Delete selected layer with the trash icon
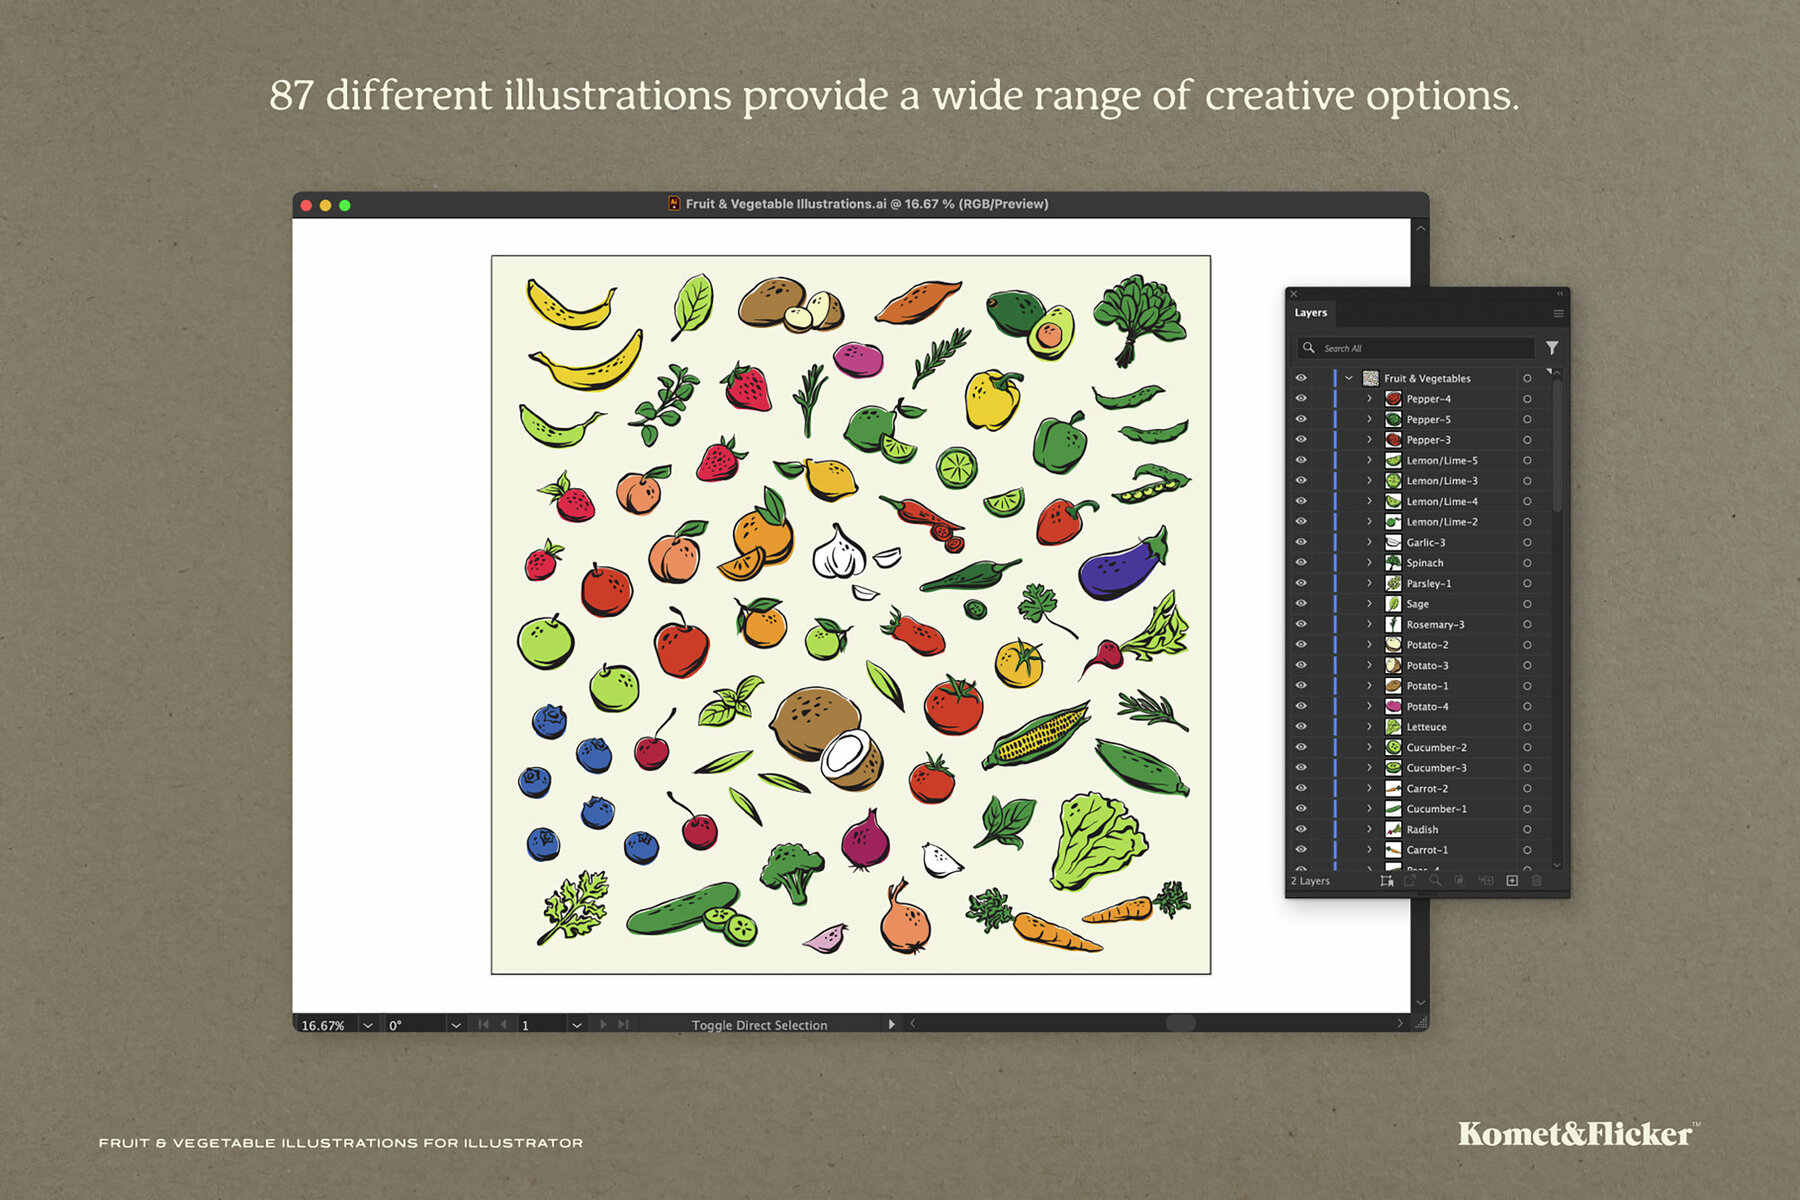Viewport: 1800px width, 1200px height. 1537,881
